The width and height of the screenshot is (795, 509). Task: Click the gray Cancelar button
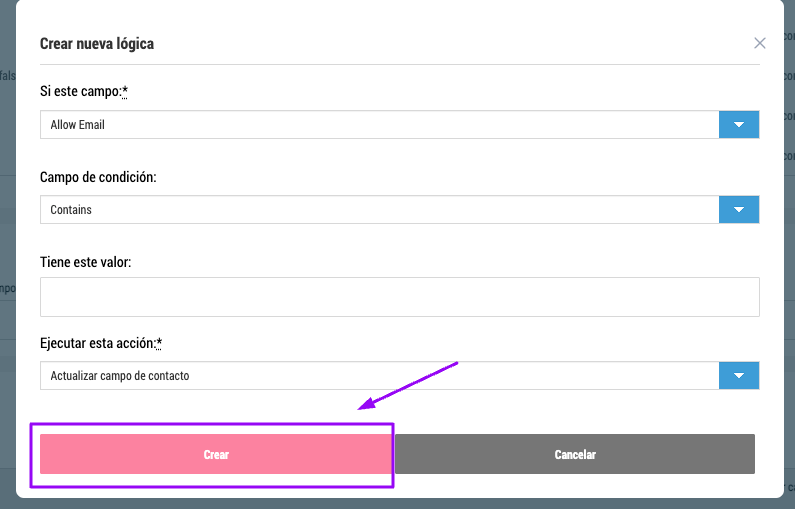click(x=575, y=454)
